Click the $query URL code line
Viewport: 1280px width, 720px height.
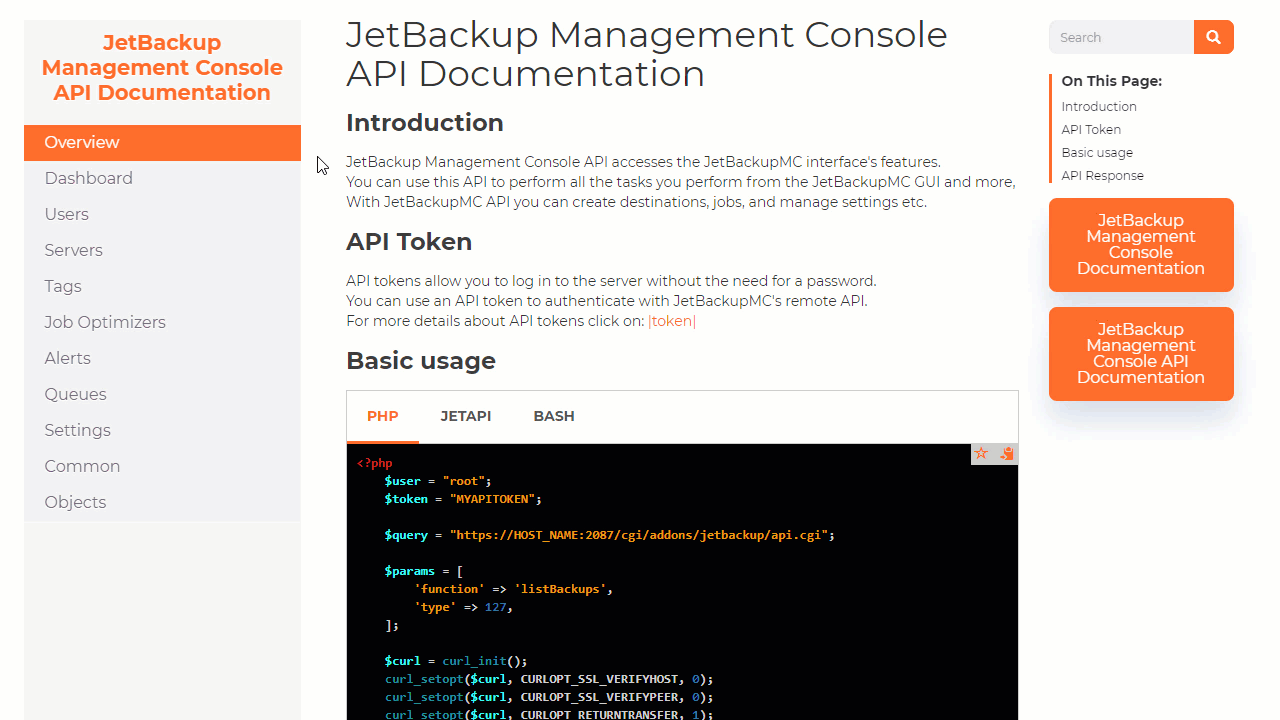point(609,535)
